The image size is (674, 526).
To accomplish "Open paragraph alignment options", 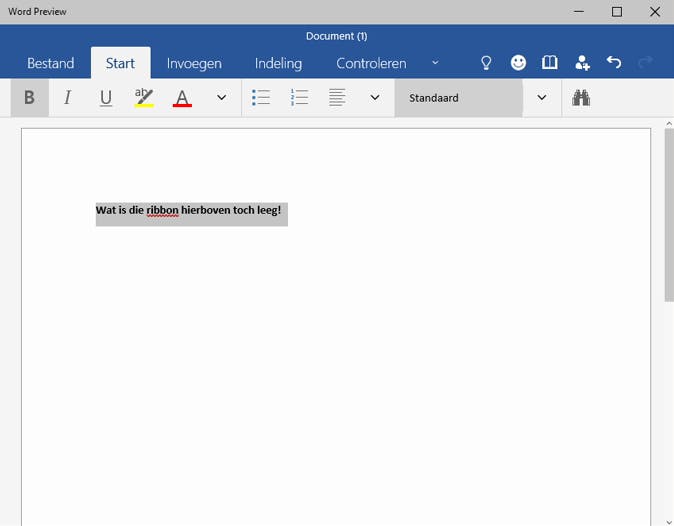I will [x=337, y=98].
